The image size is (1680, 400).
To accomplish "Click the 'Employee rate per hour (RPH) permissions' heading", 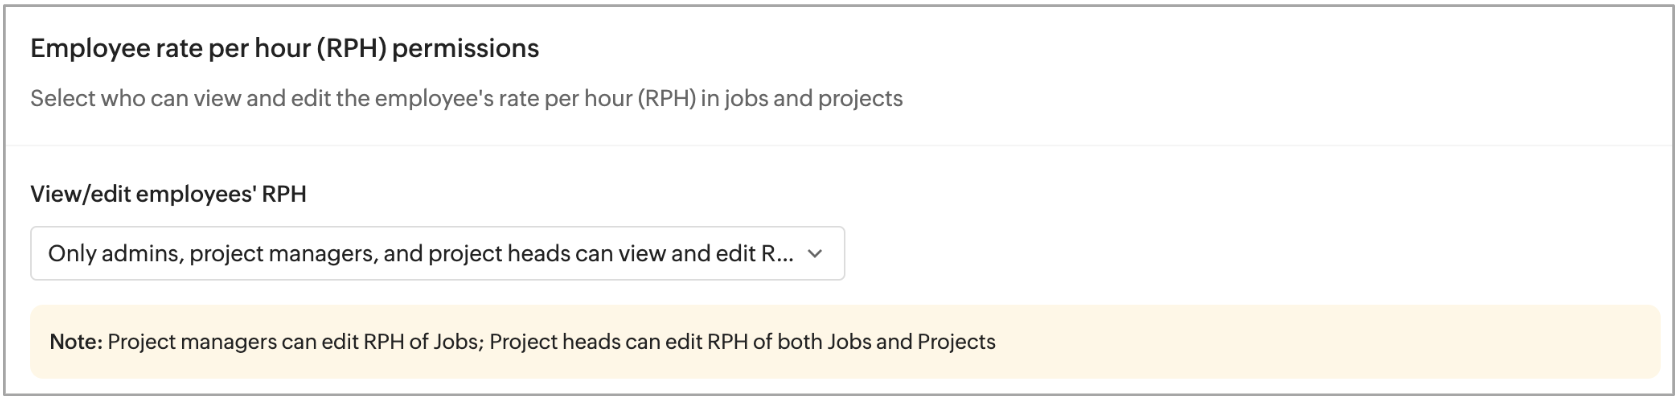I will (x=284, y=48).
